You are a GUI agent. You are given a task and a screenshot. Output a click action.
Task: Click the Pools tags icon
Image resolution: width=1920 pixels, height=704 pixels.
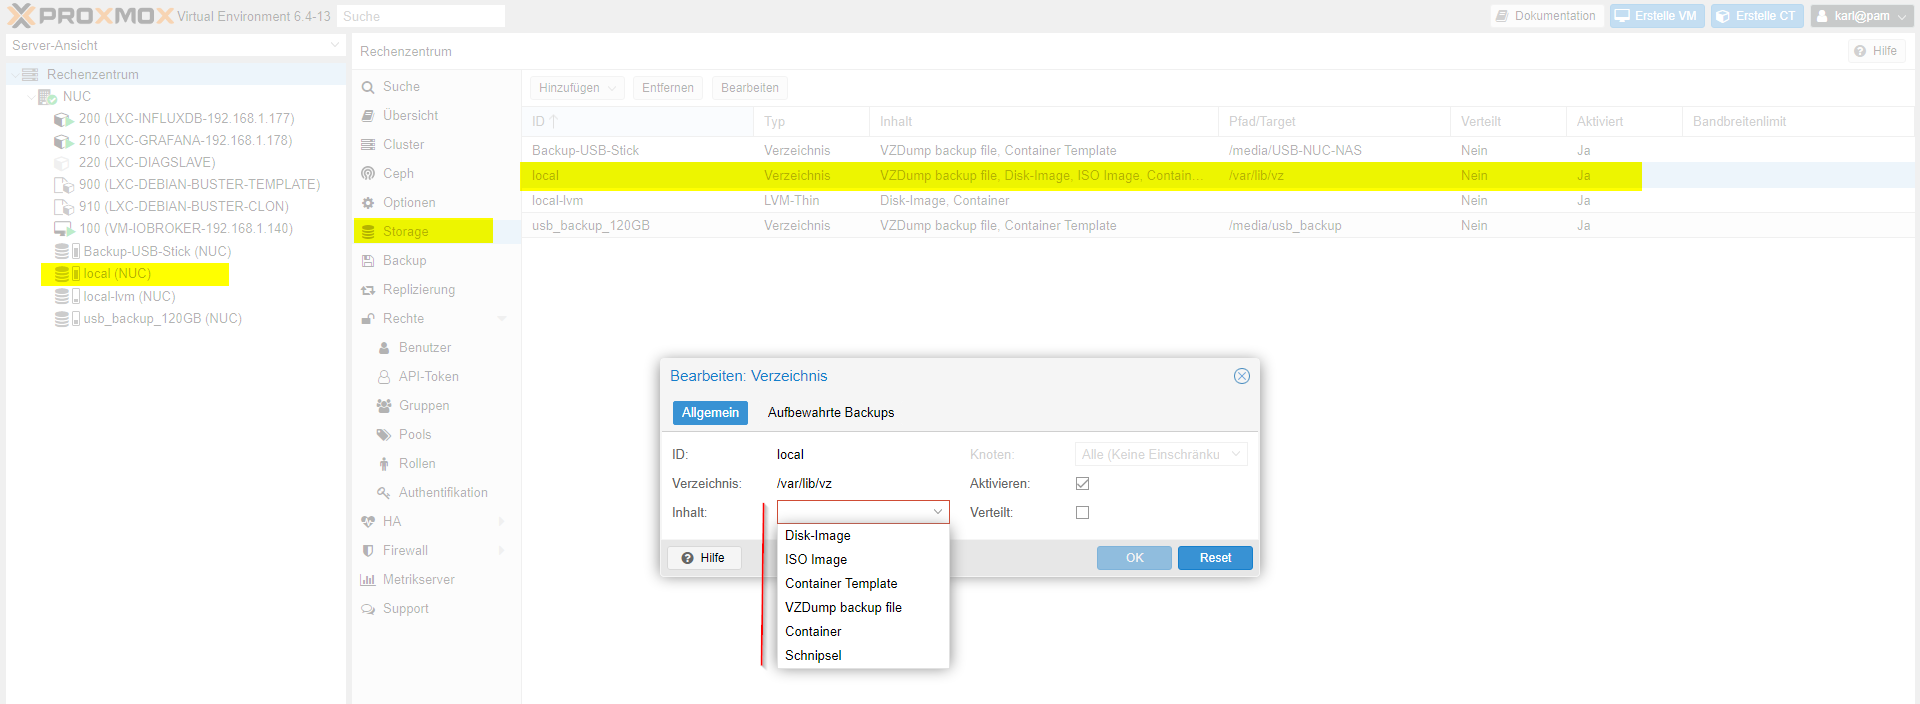click(x=384, y=435)
